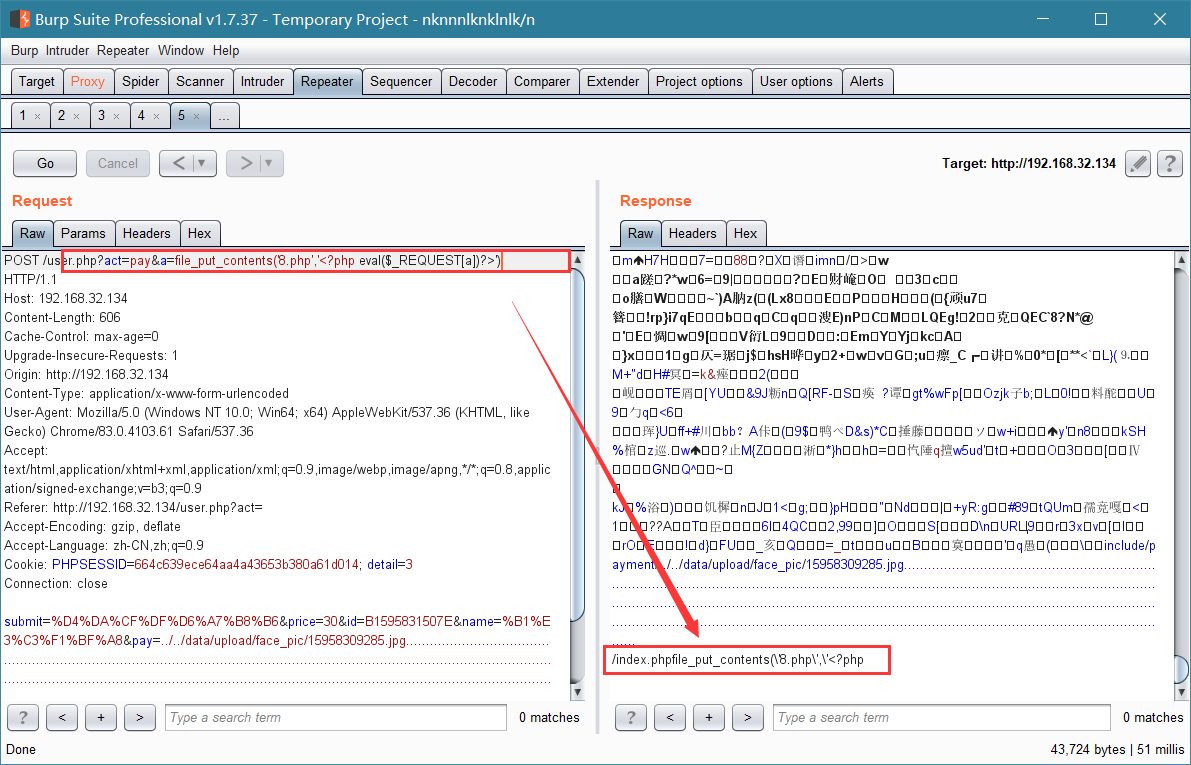The height and width of the screenshot is (765, 1191).
Task: Switch to the Proxy tab
Action: click(x=87, y=81)
